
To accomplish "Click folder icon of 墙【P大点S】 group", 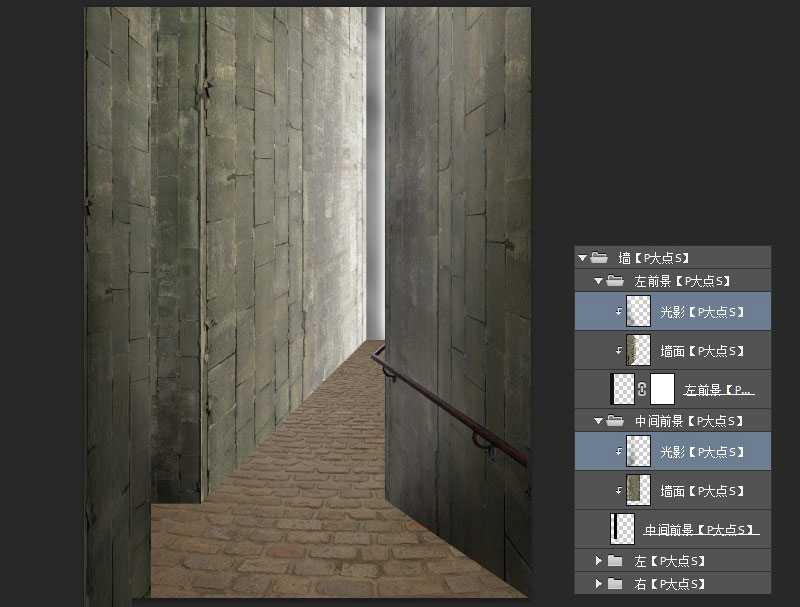I will [599, 258].
